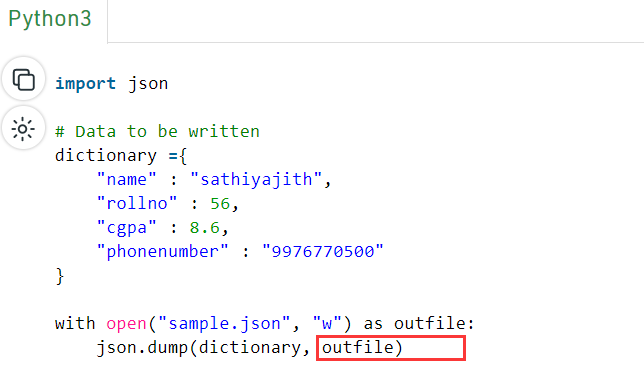The width and height of the screenshot is (644, 380).
Task: Click the number 56 in the code
Action: (x=220, y=204)
